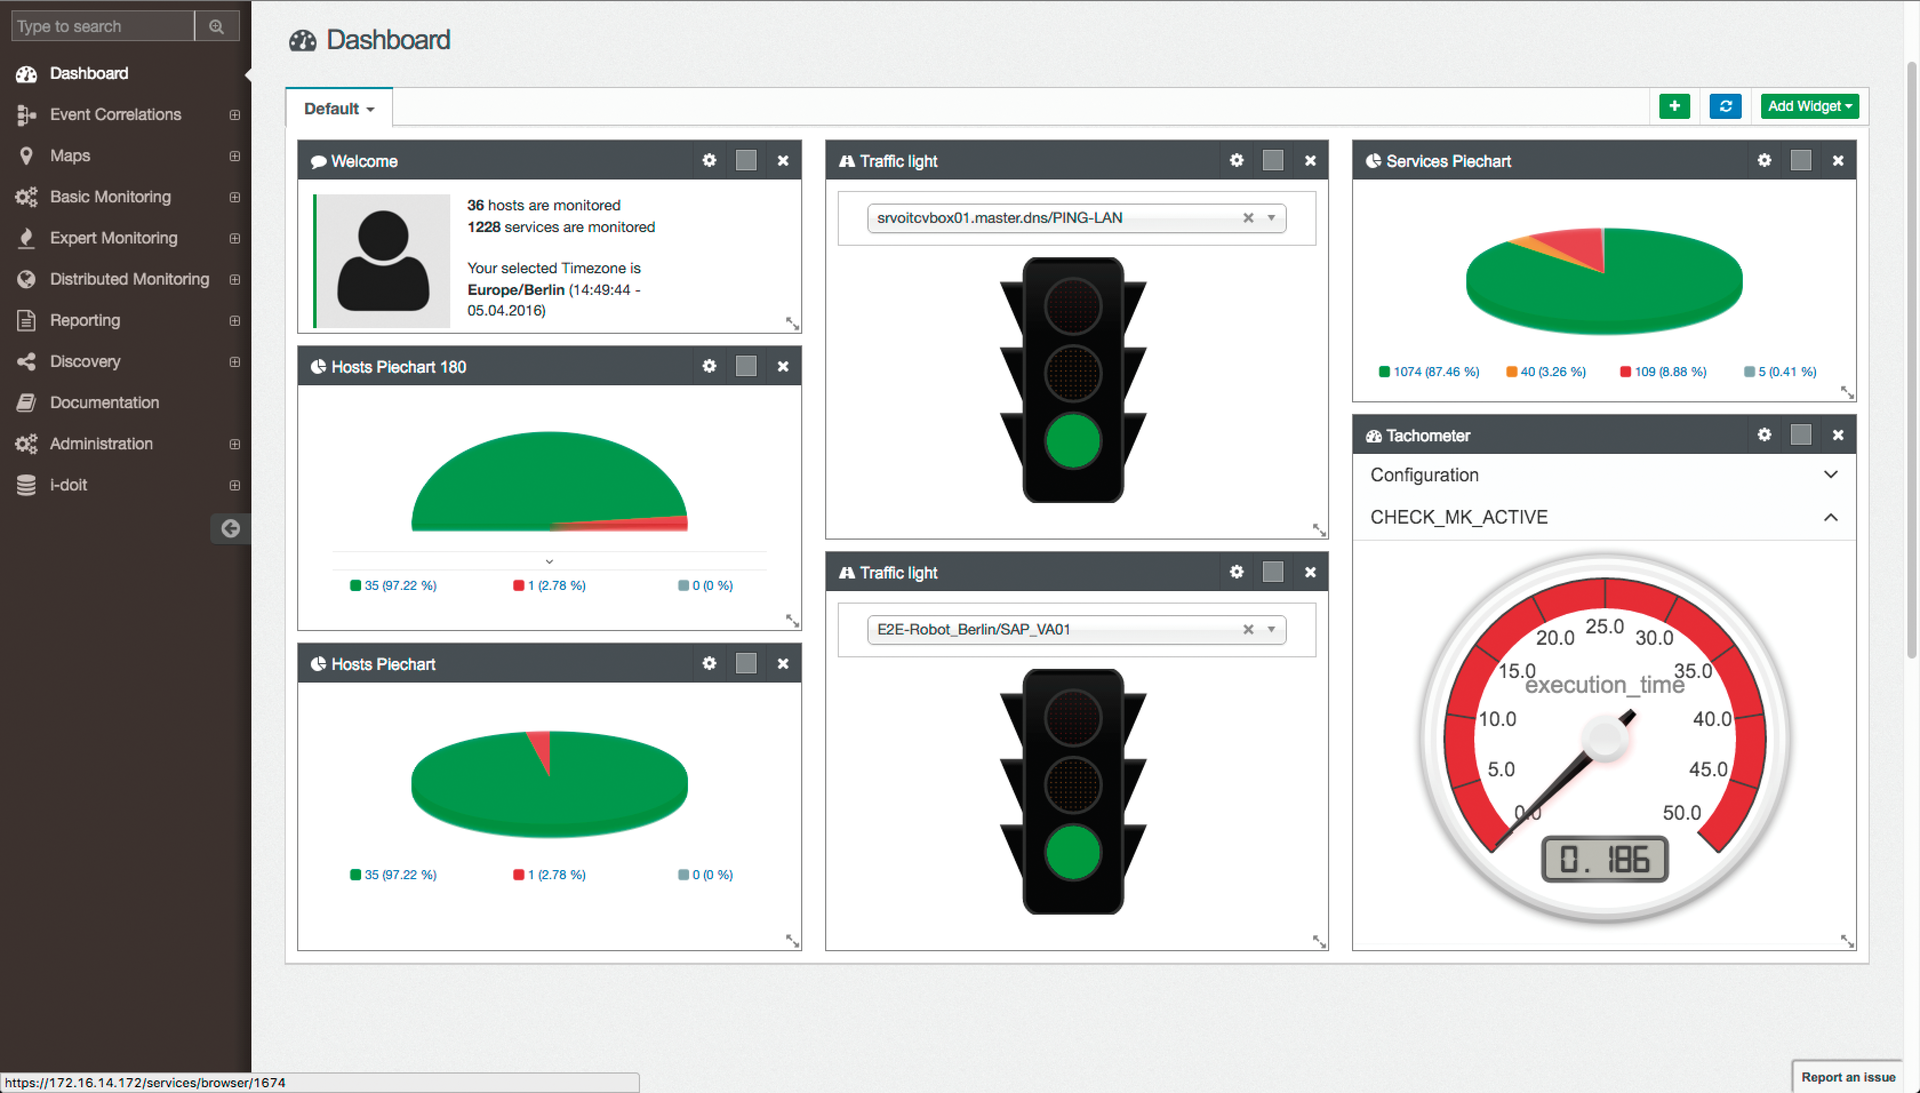Open the Default dashboard tab dropdown
This screenshot has height=1093, width=1920.
point(338,108)
